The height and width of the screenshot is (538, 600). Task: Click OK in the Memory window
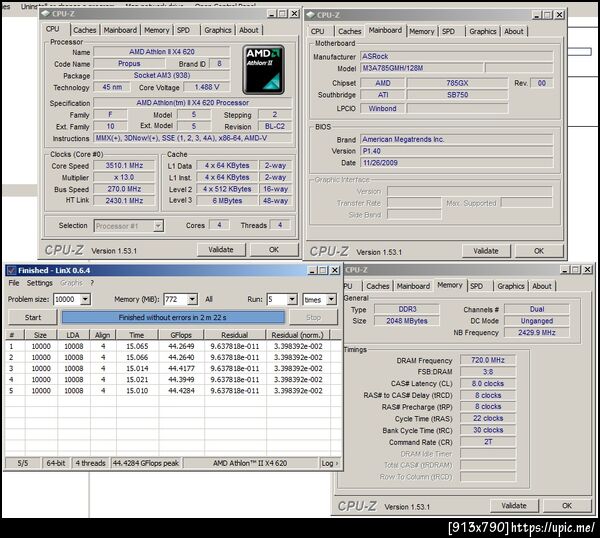tap(567, 505)
